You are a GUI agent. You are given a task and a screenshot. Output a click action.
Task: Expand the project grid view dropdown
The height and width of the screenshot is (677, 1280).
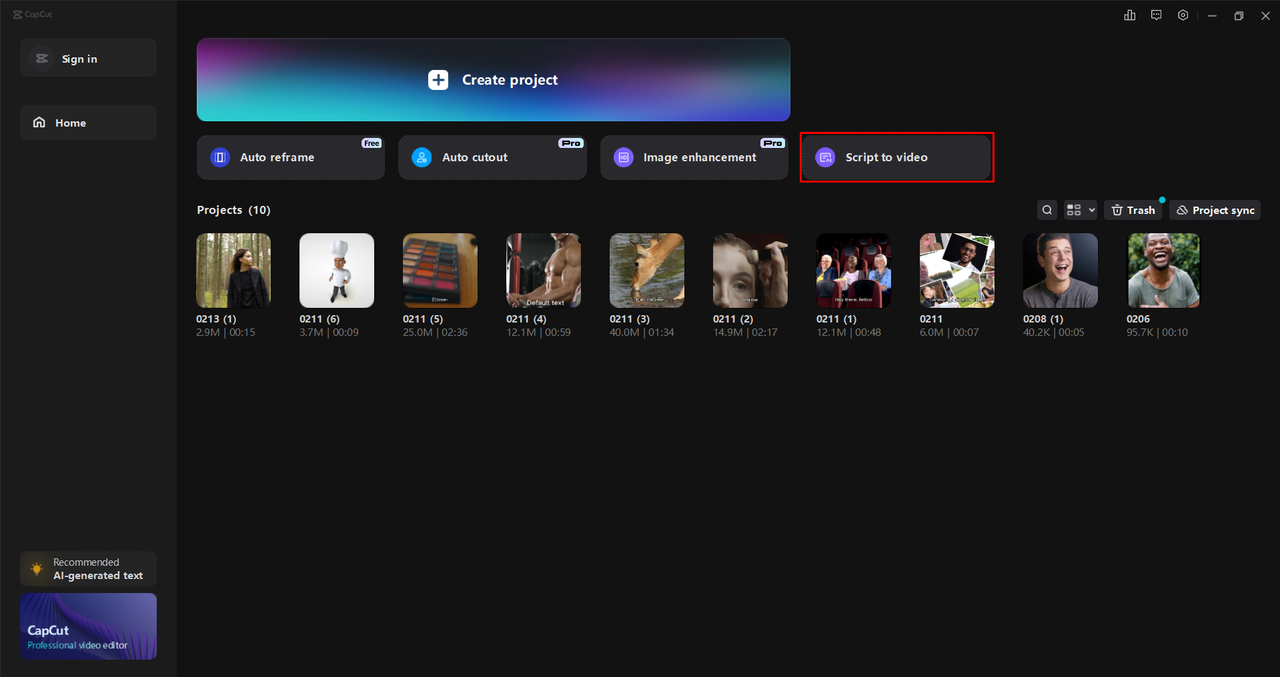click(1080, 210)
